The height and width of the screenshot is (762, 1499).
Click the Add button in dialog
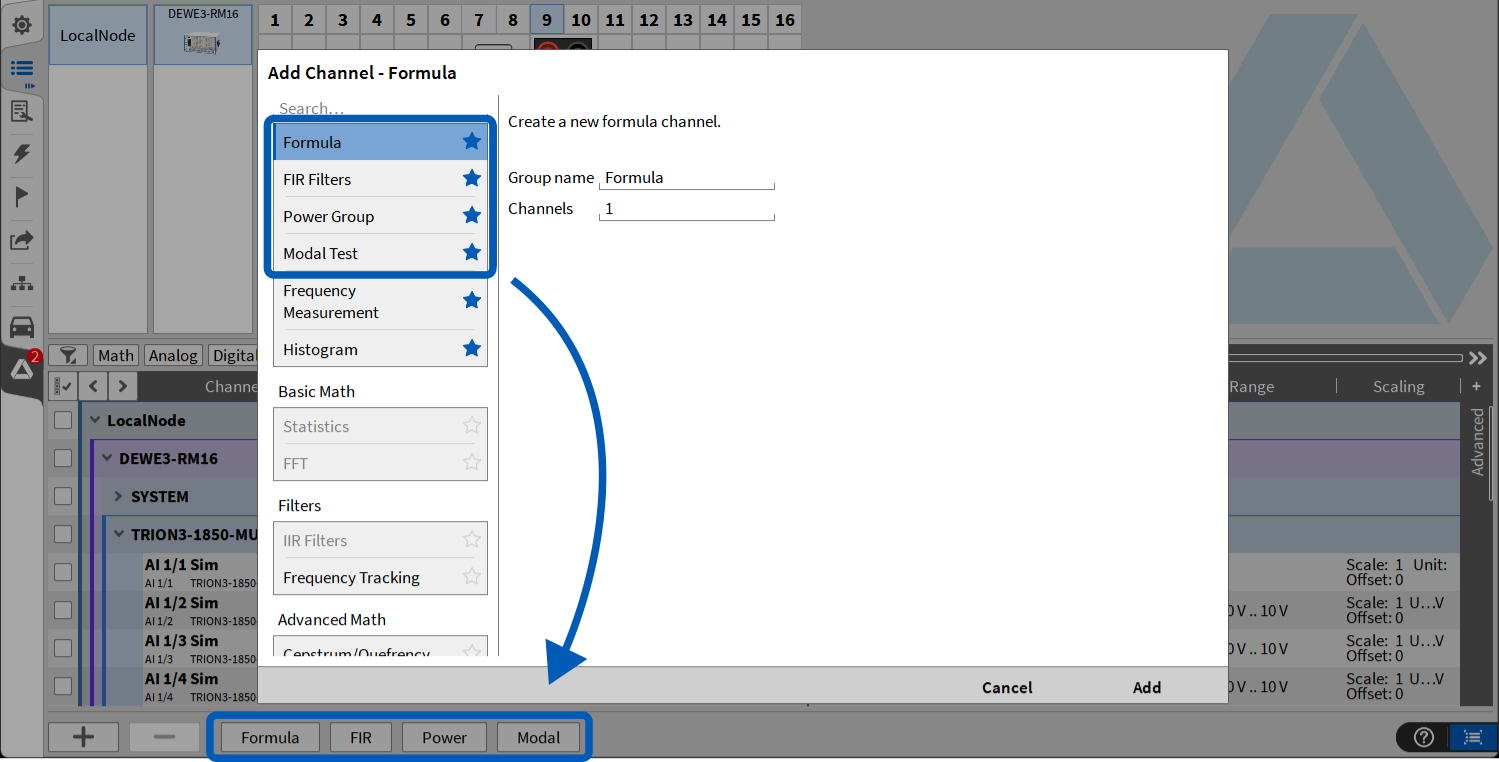coord(1147,687)
